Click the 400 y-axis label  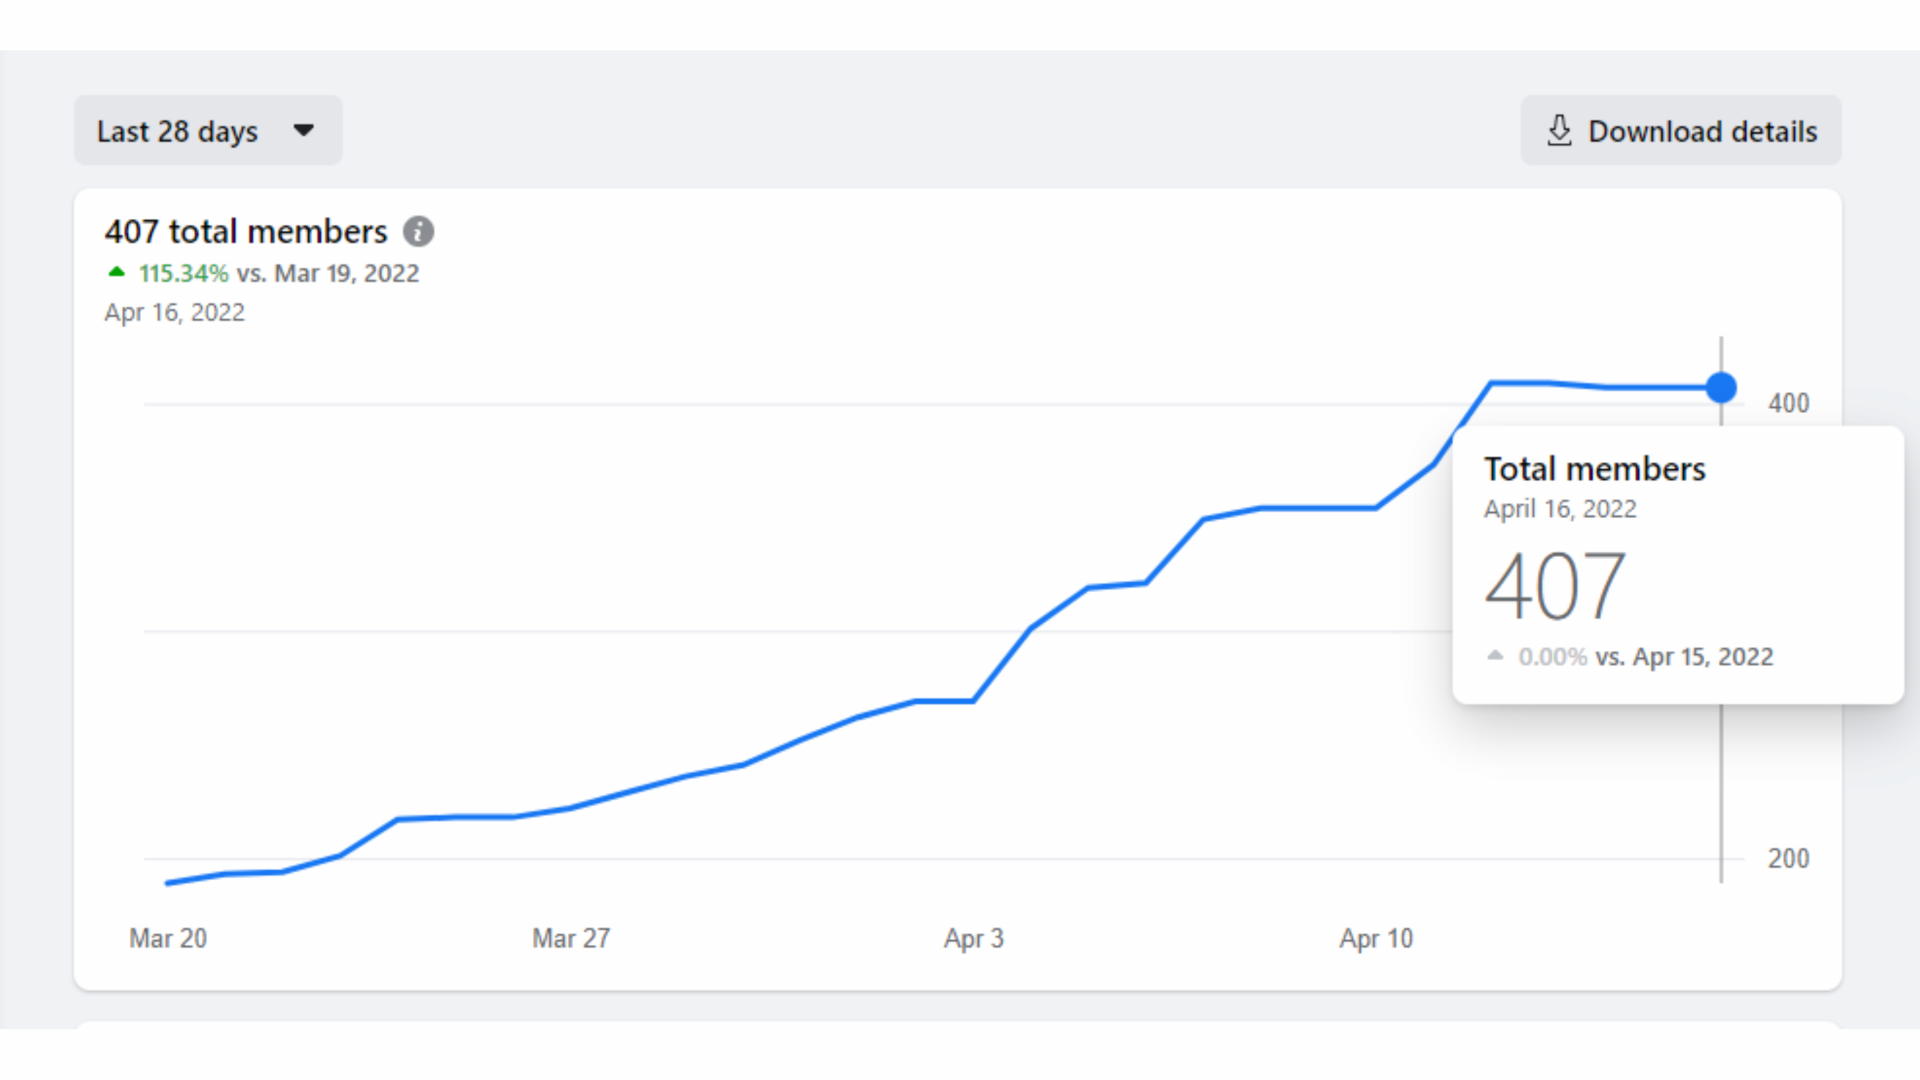coord(1788,404)
